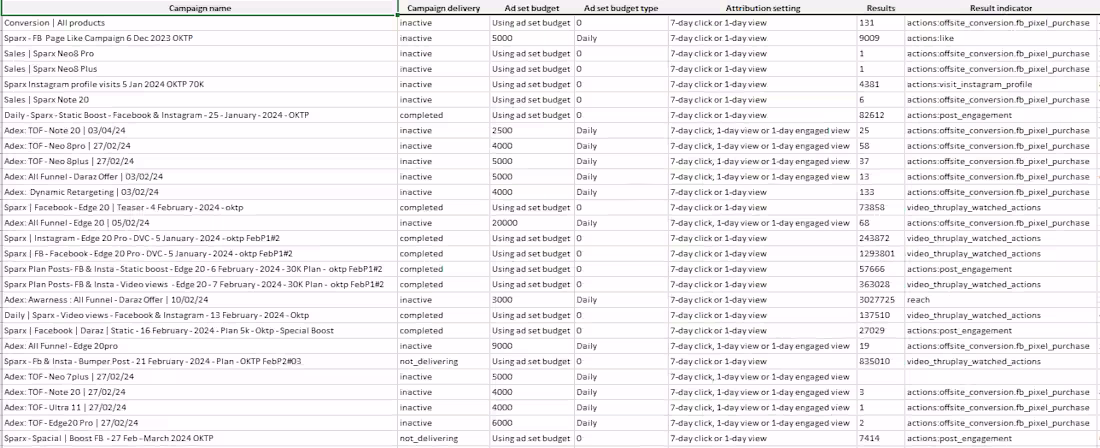
Task: Select the Results value 131
Action: pos(880,23)
